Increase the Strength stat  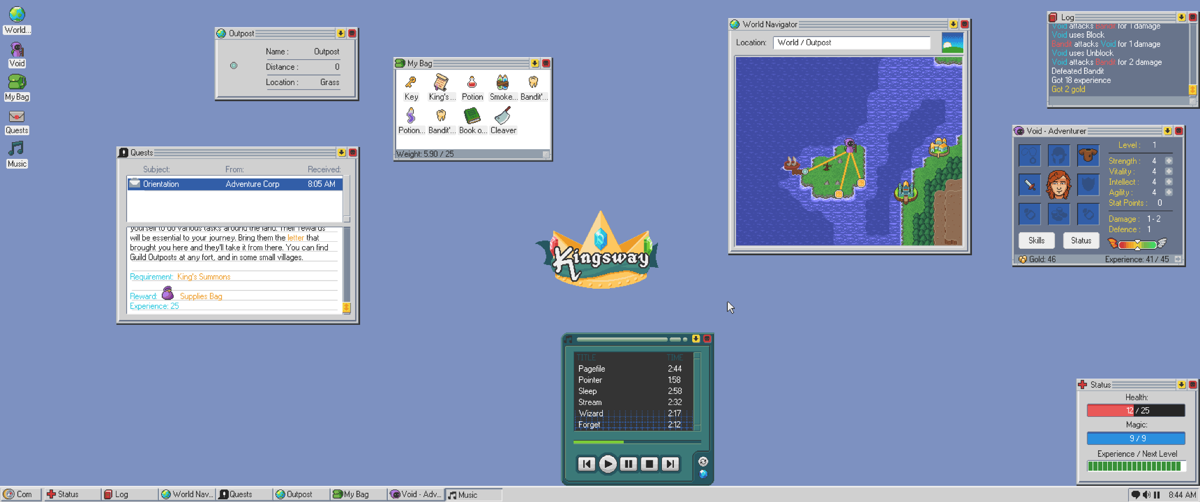coord(1168,160)
